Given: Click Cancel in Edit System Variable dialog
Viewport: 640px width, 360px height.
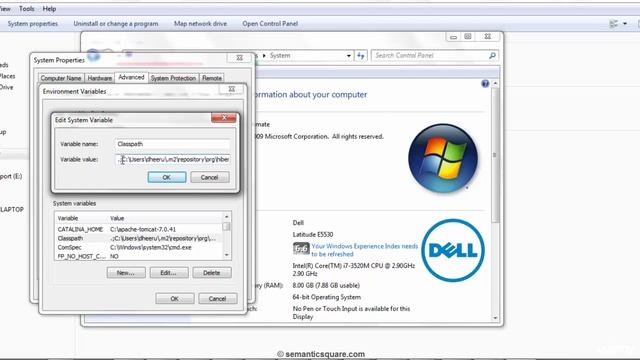Looking at the screenshot, I should coord(209,177).
